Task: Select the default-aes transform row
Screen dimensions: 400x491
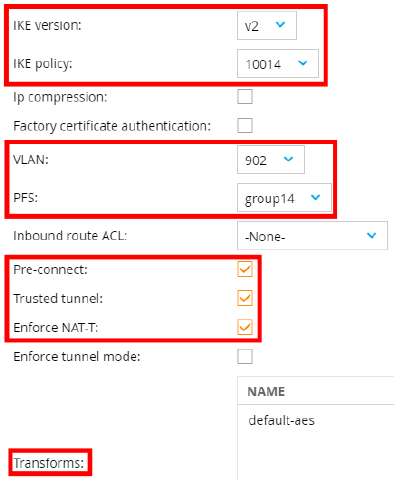Action: point(316,420)
